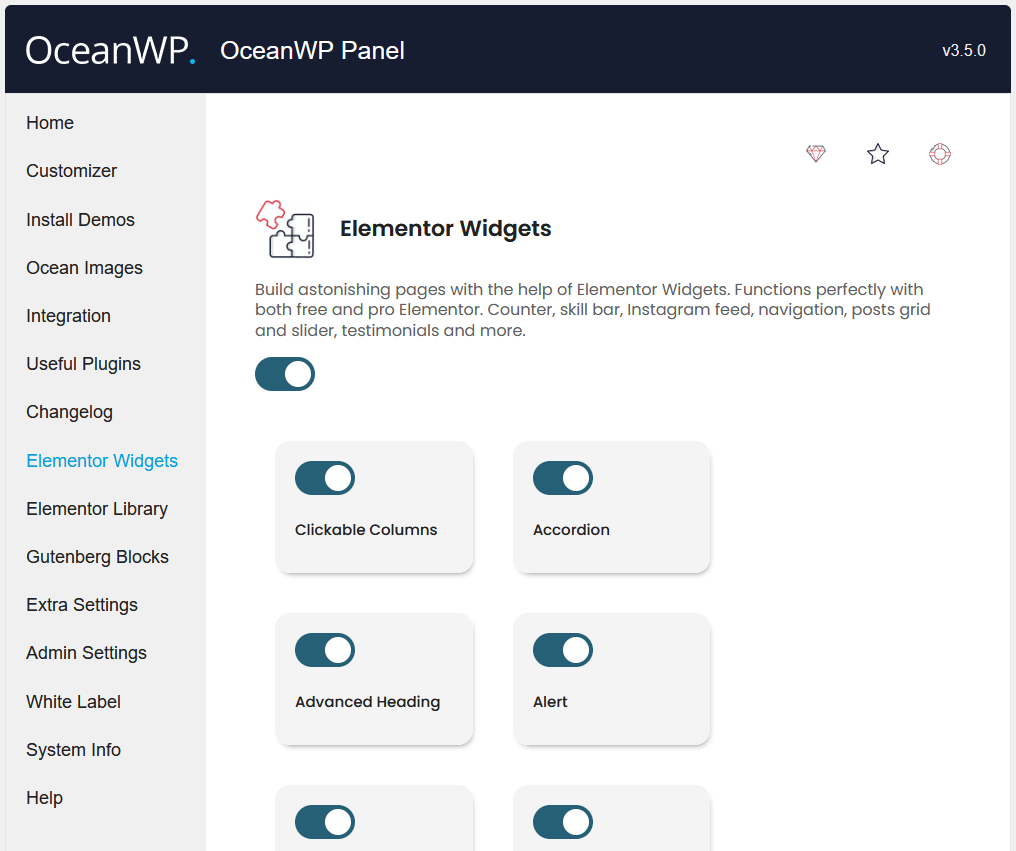
Task: Click the Elementor Widgets puzzle icon
Action: tap(285, 229)
